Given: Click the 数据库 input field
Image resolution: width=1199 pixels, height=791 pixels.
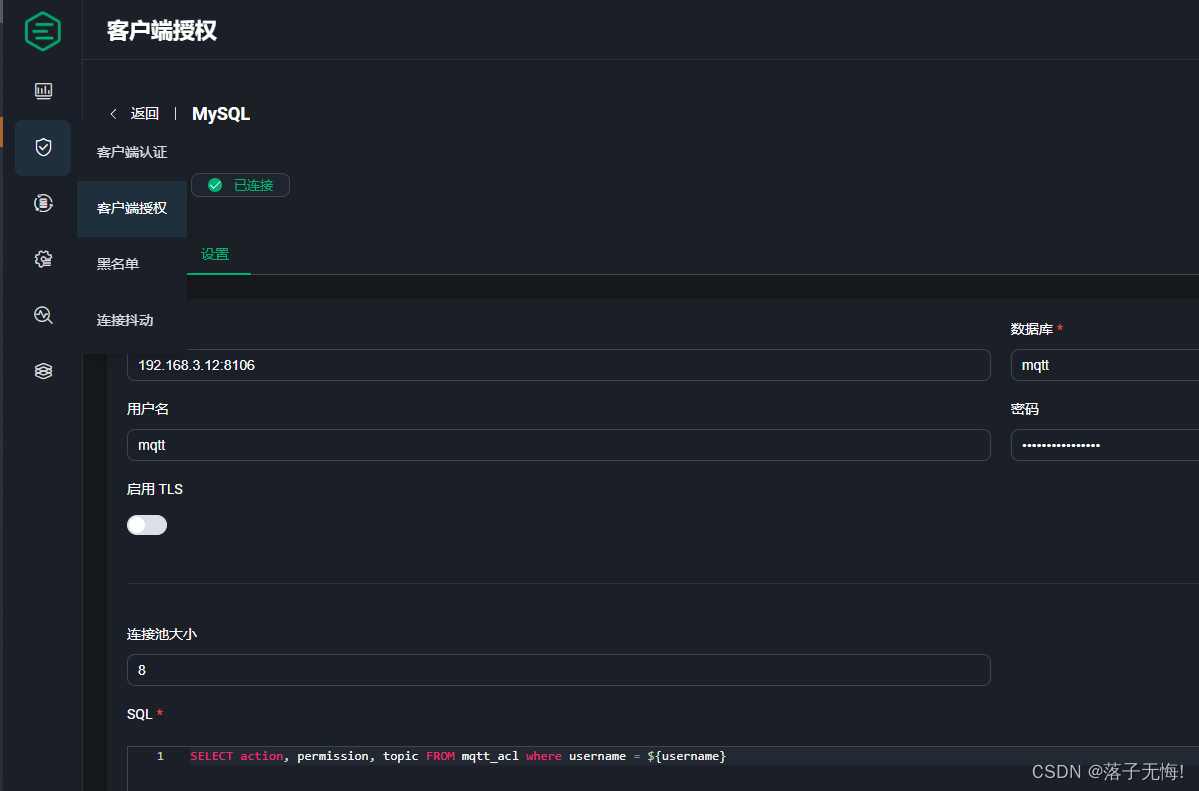Looking at the screenshot, I should 1105,365.
